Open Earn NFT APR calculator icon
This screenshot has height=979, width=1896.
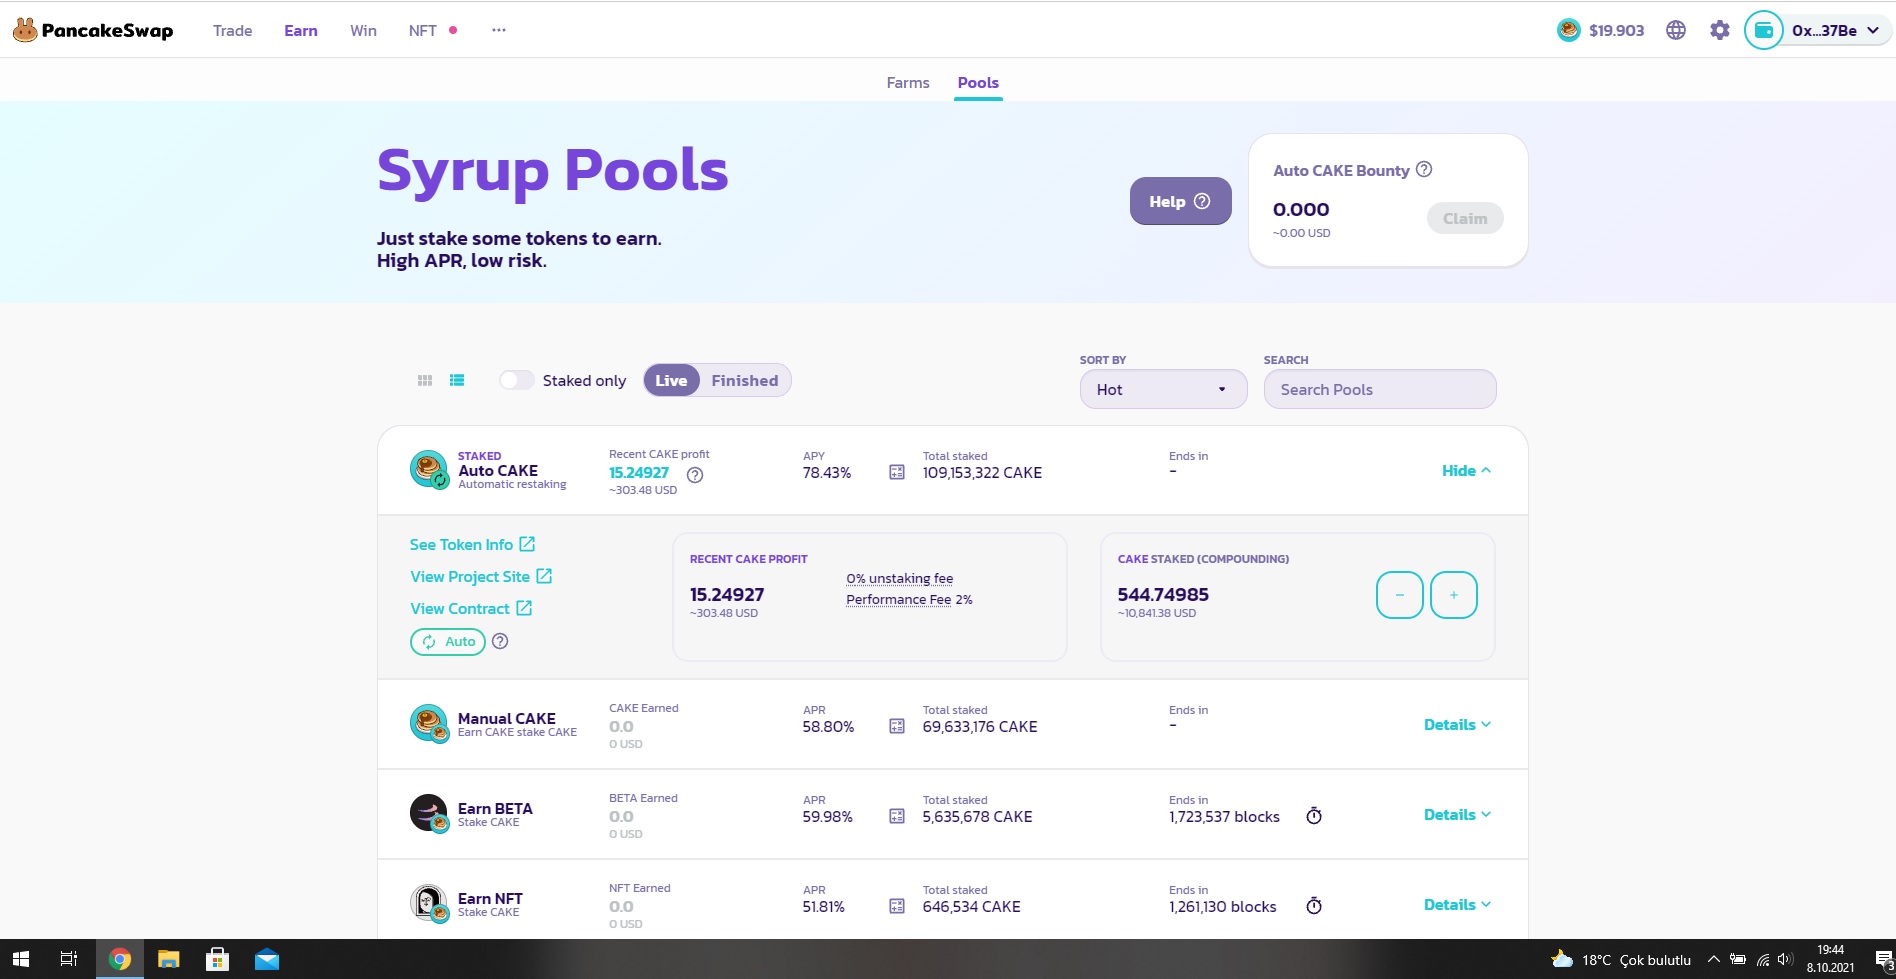coord(897,906)
